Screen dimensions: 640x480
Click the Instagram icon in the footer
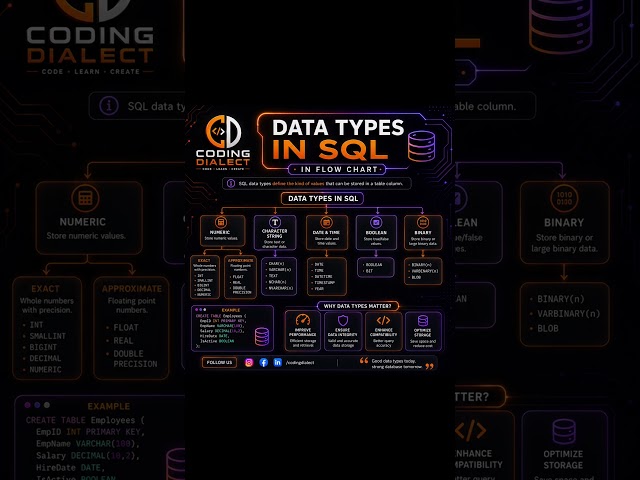[x=249, y=362]
